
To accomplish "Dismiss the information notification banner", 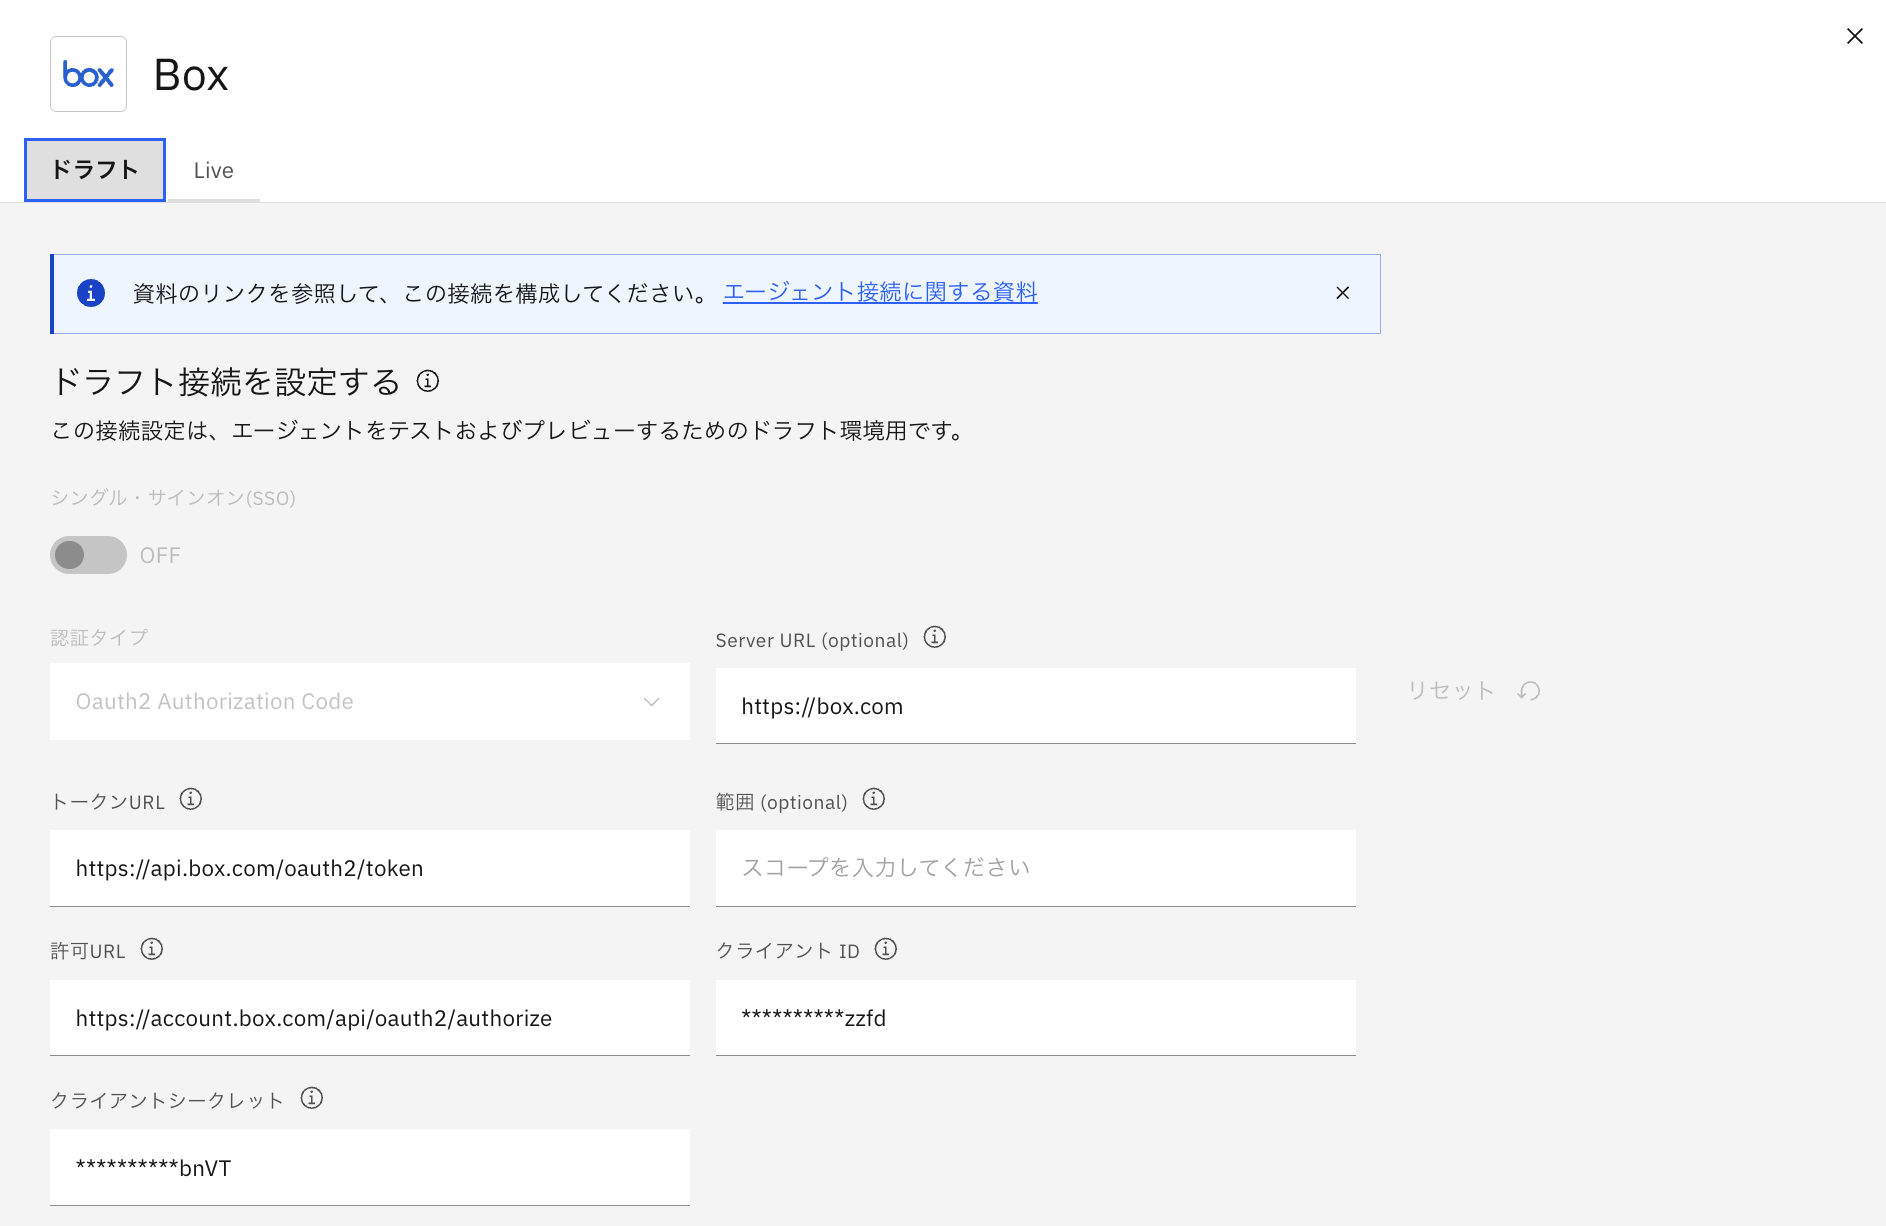I will coord(1342,293).
